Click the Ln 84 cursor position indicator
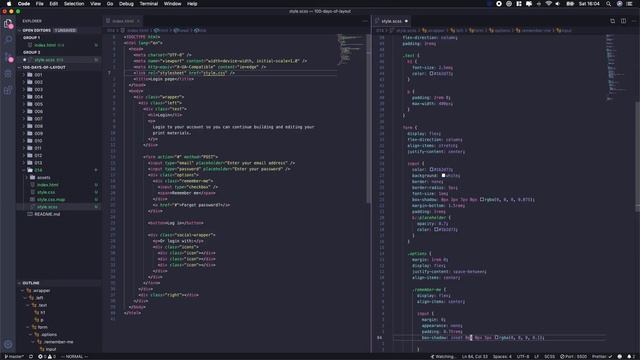 tap(475, 357)
